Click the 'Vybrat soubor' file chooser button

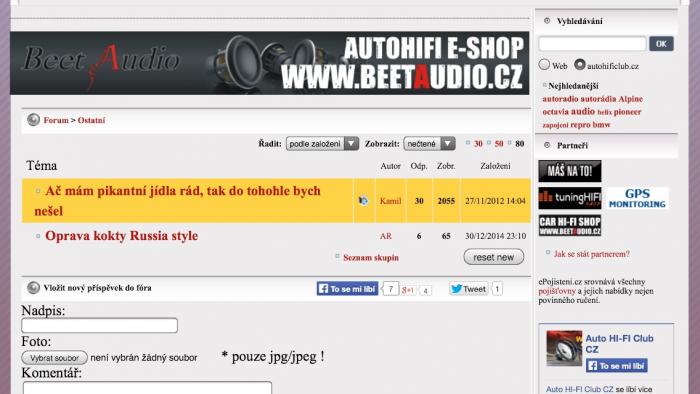[54, 358]
